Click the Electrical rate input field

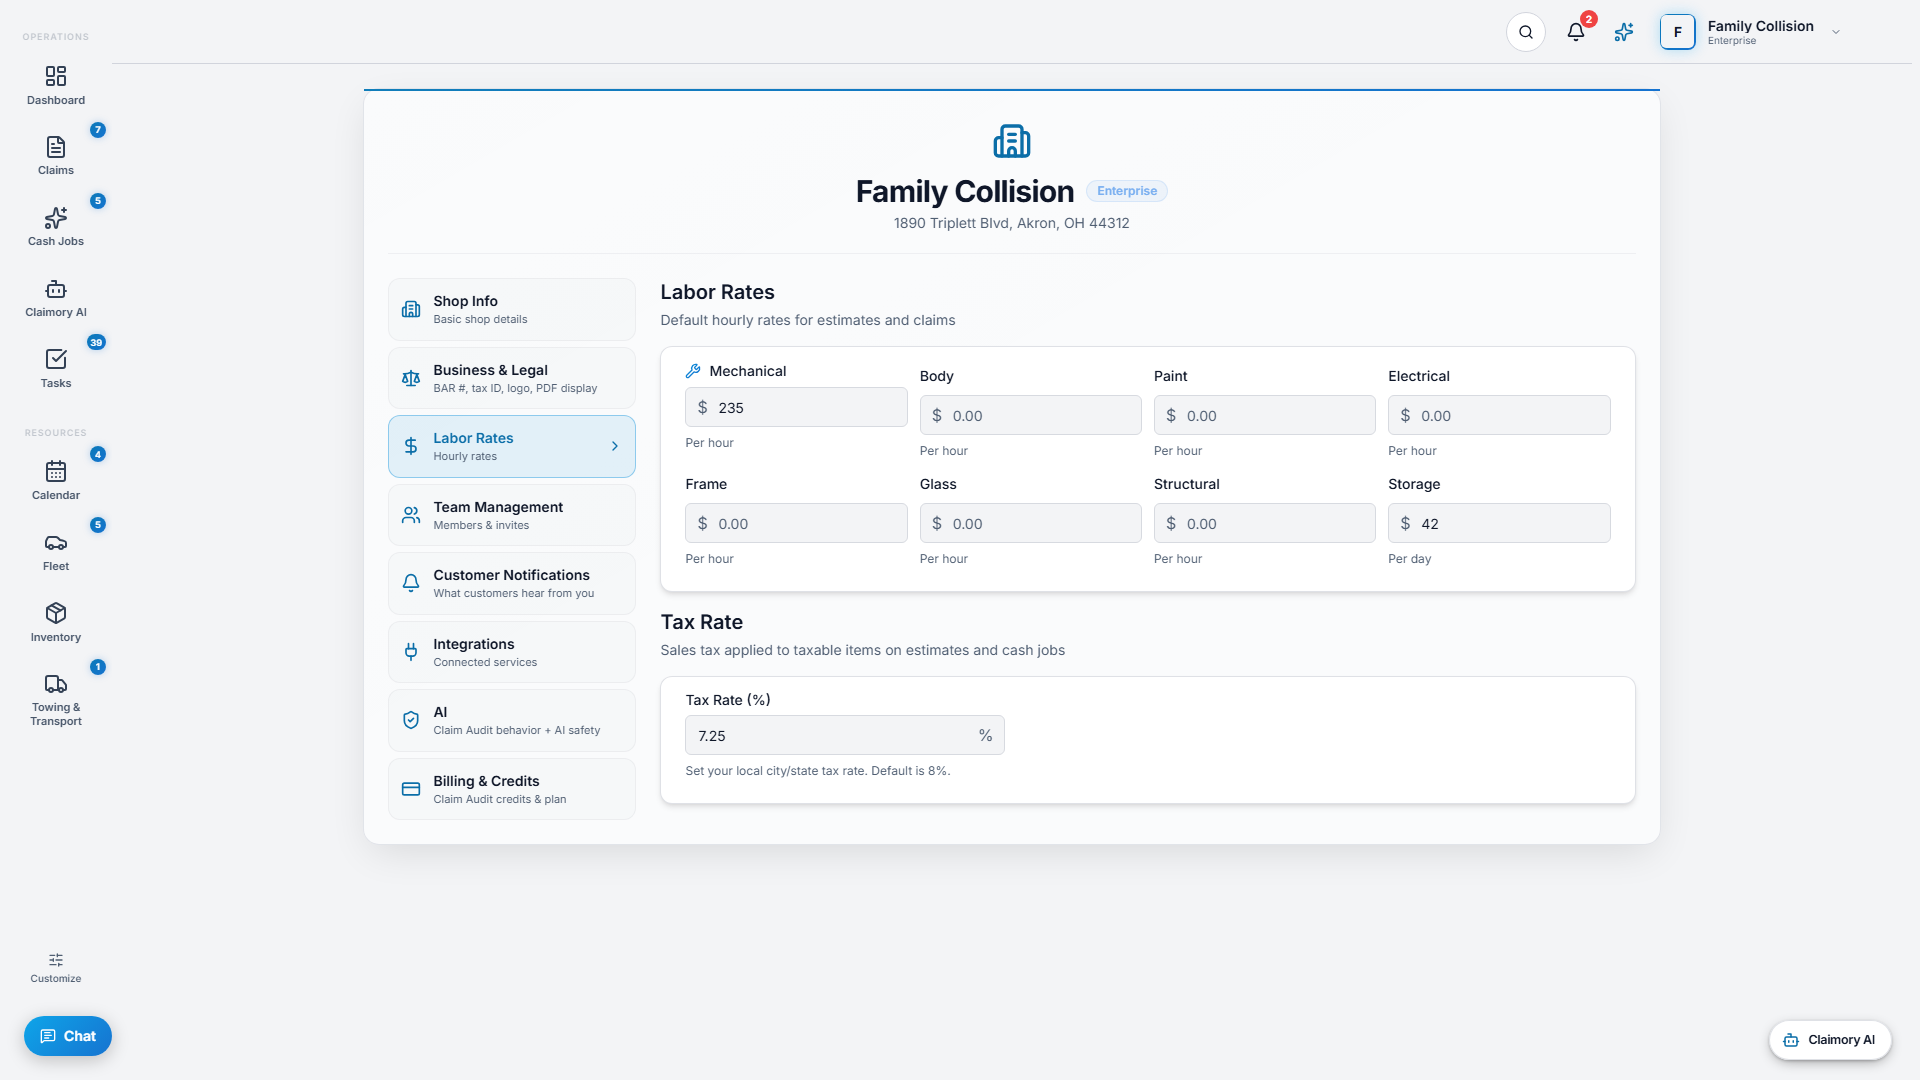click(1499, 415)
